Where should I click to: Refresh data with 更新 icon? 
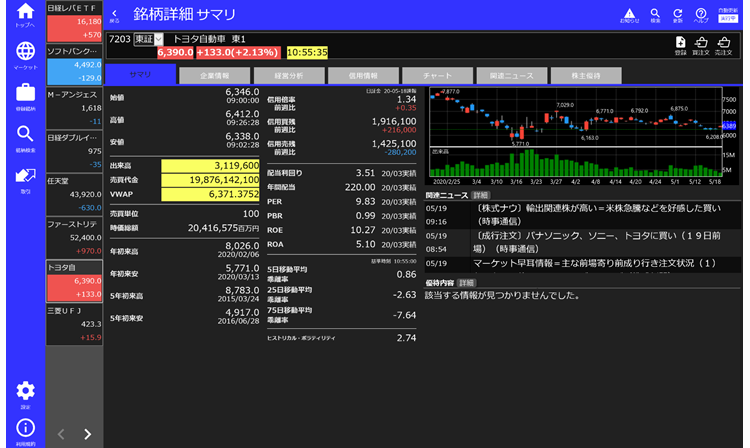[x=678, y=15]
